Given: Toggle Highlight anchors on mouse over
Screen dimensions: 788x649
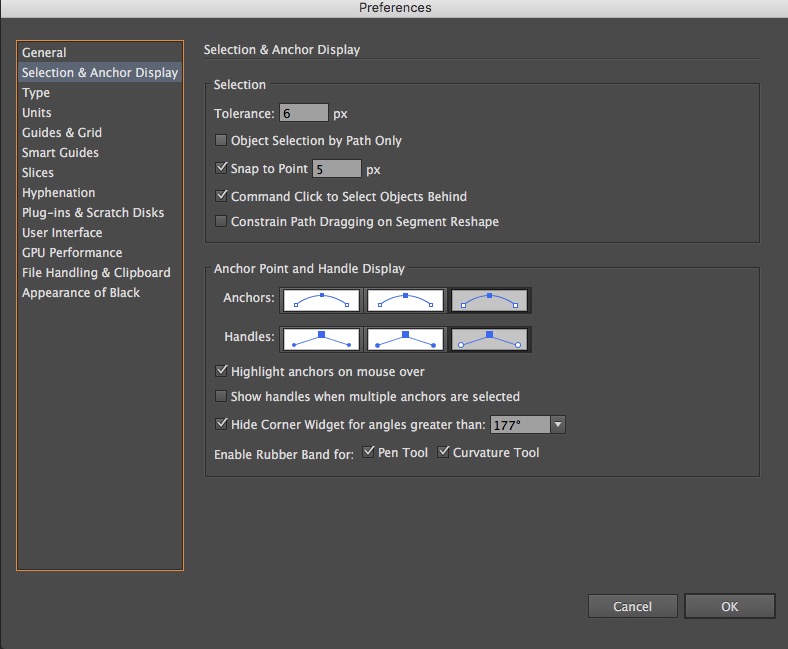Looking at the screenshot, I should (221, 371).
